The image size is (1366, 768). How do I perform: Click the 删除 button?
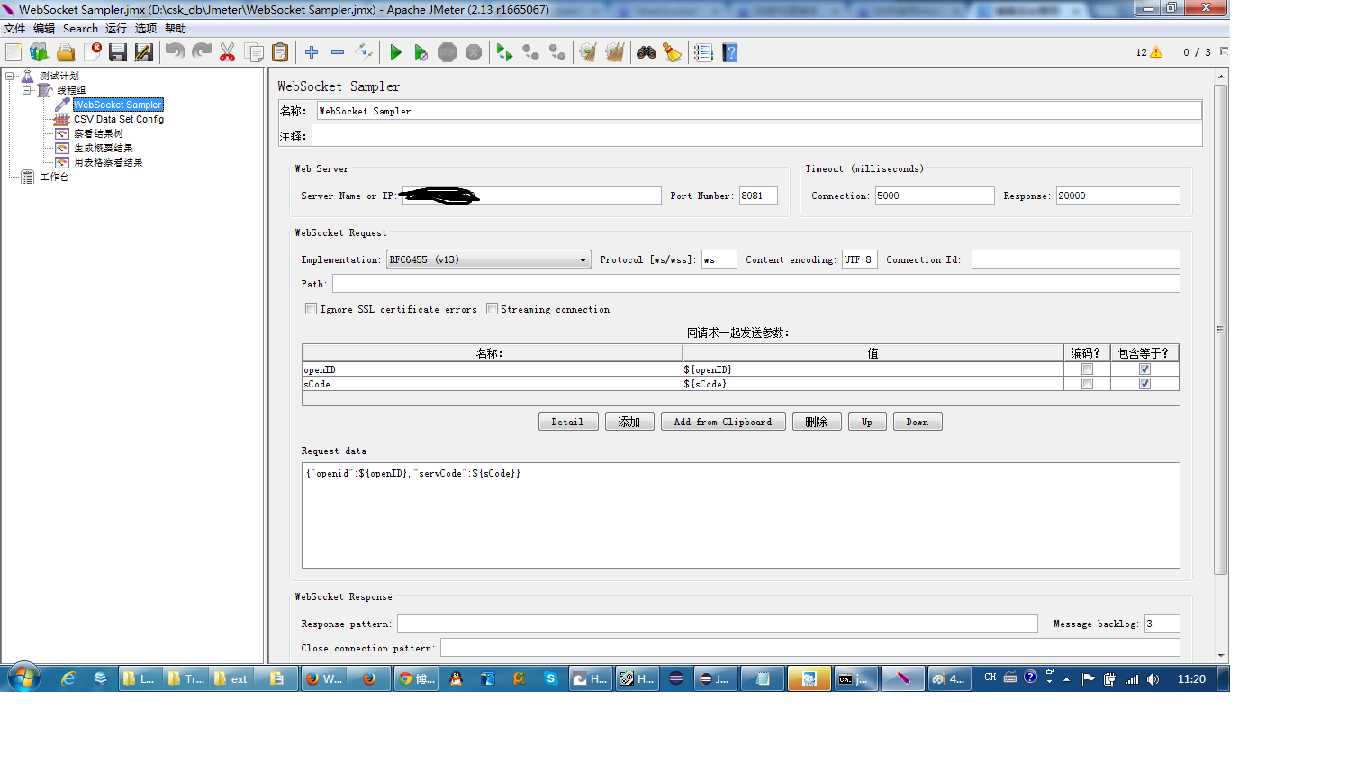(816, 422)
